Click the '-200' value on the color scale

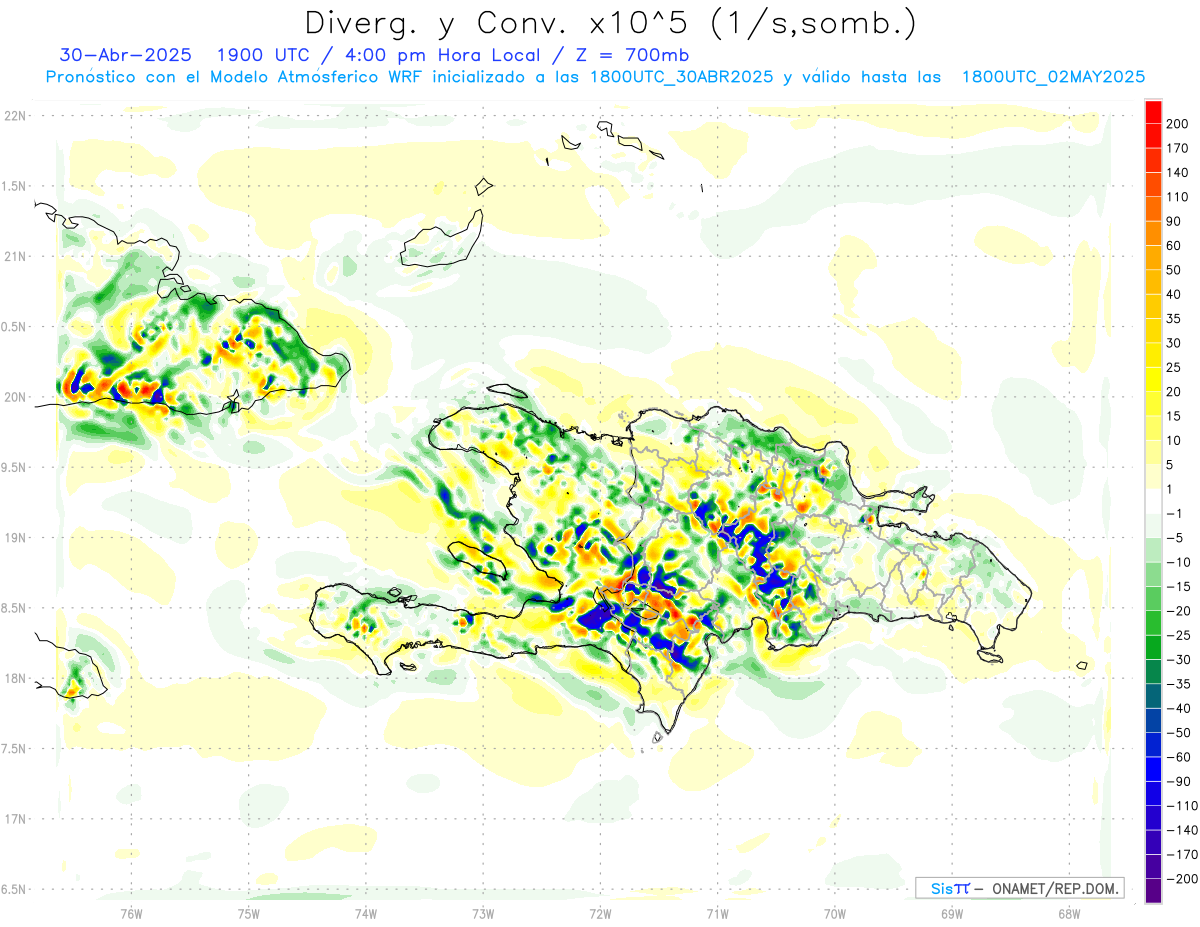click(x=1184, y=879)
